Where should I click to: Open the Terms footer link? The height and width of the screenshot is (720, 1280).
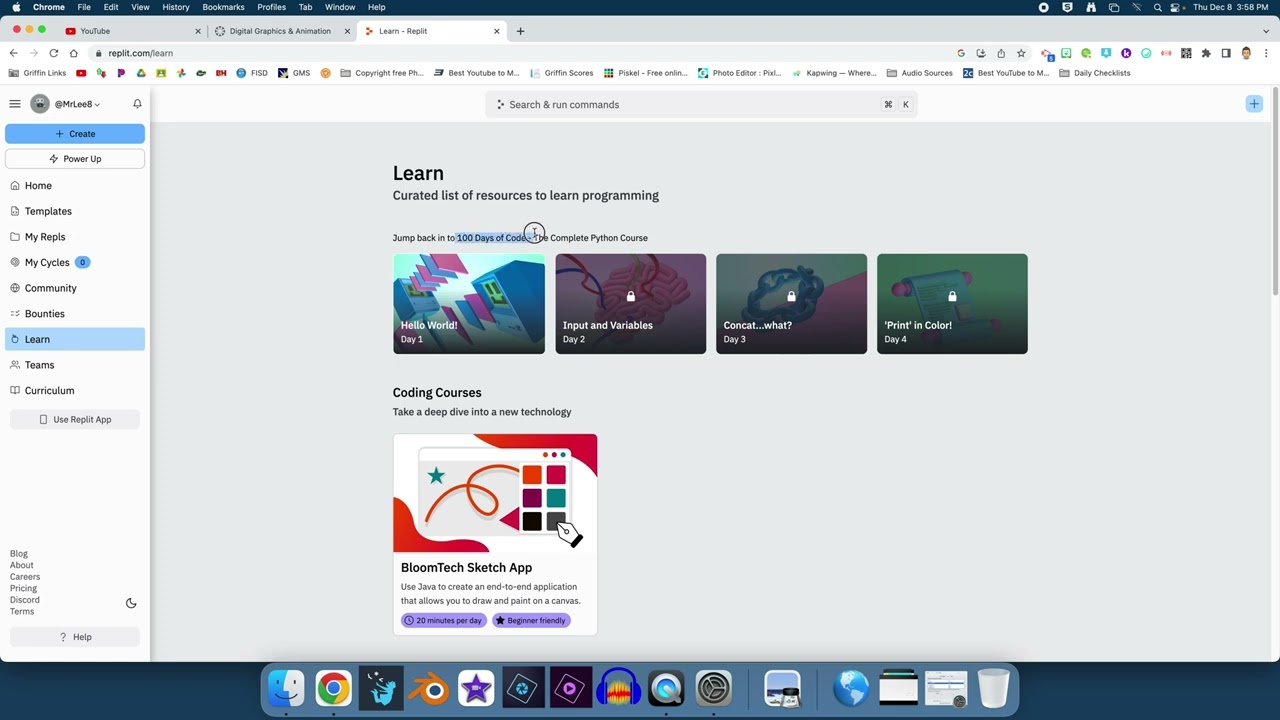tap(22, 612)
